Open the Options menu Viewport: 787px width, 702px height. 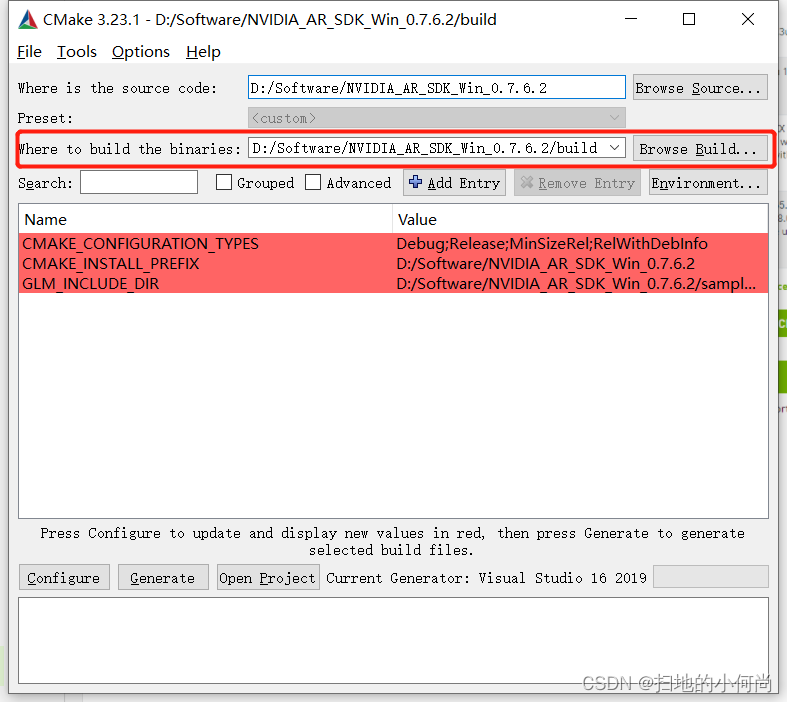coord(141,52)
